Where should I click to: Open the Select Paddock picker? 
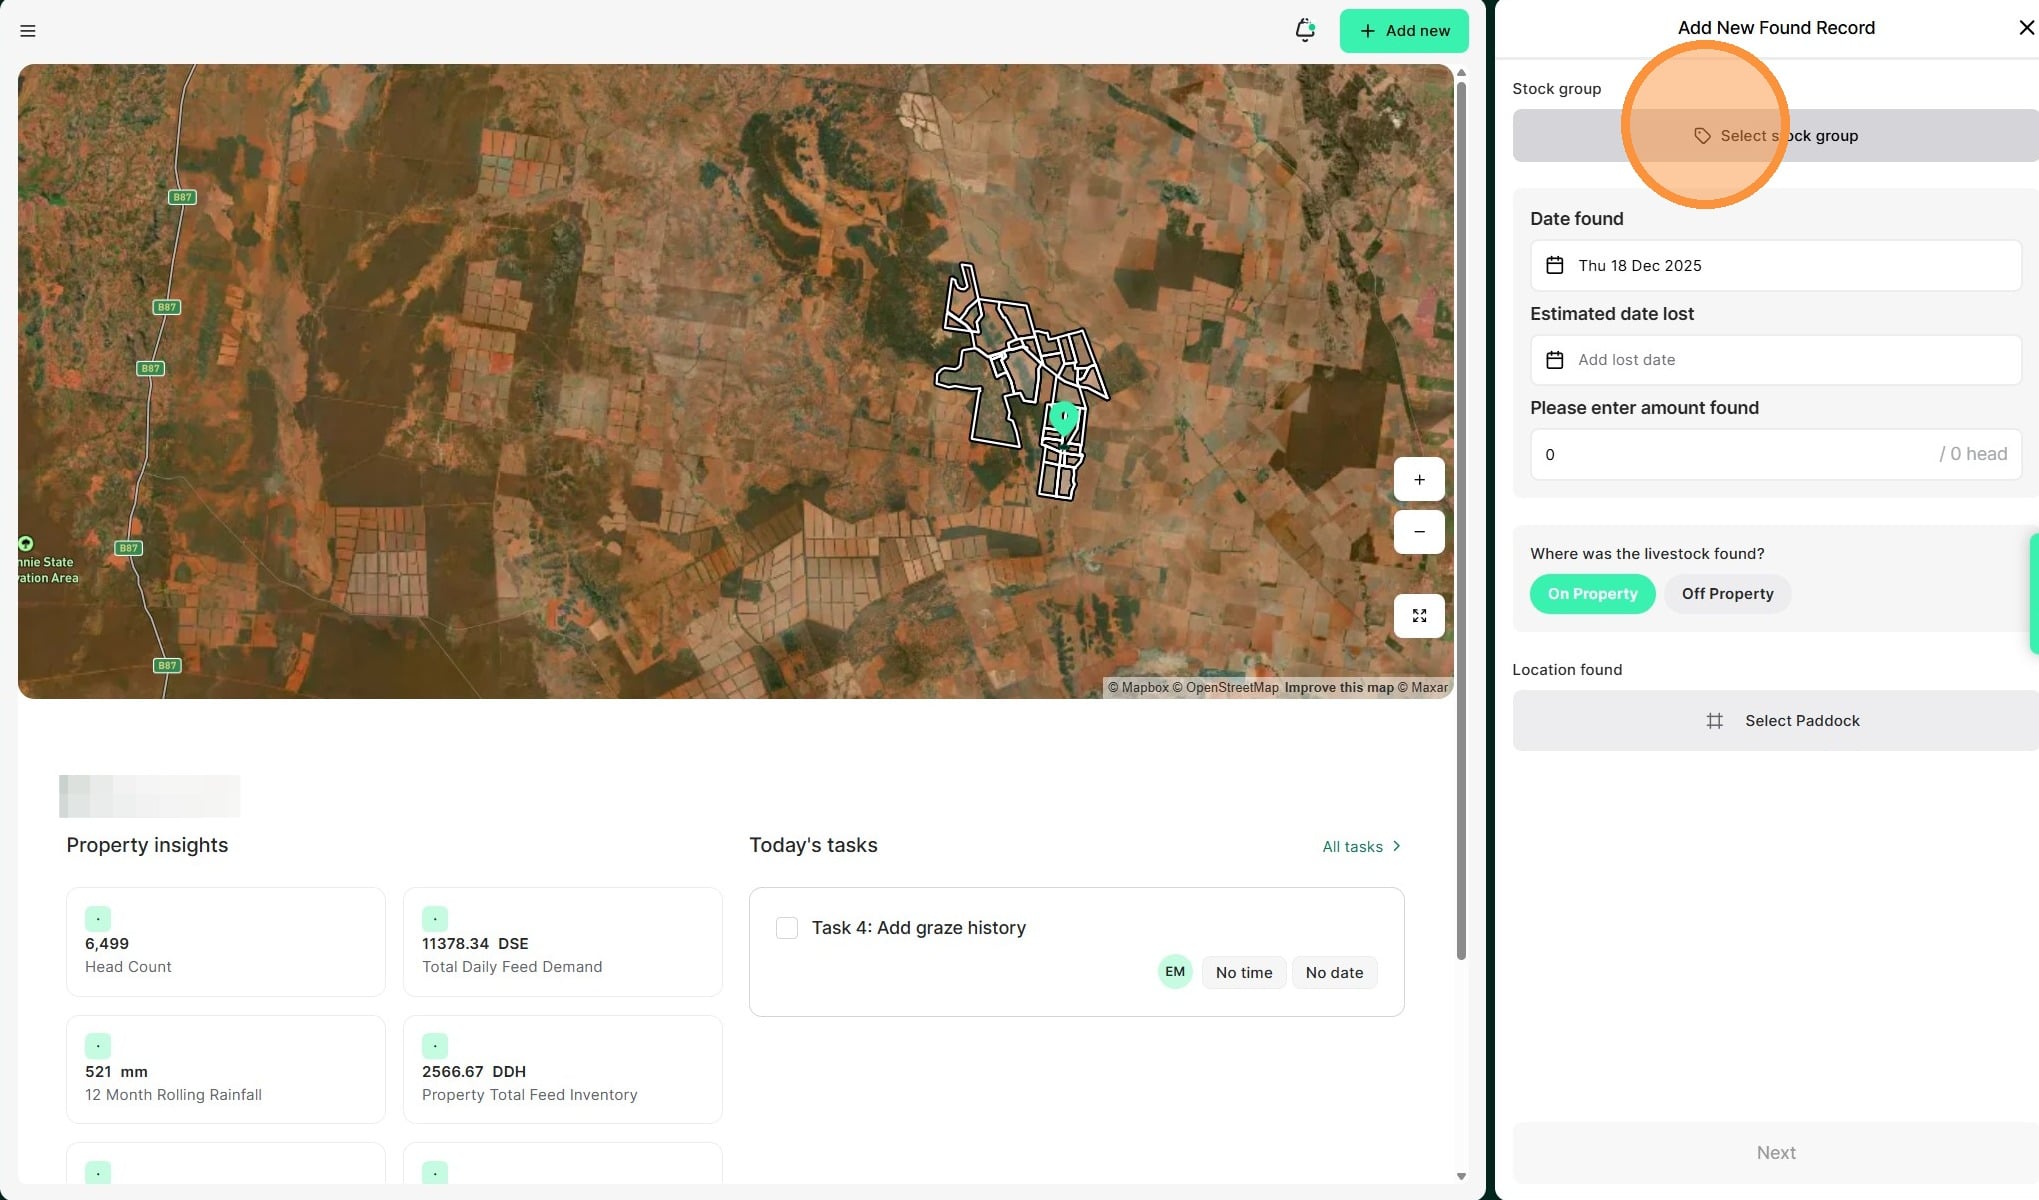point(1775,721)
